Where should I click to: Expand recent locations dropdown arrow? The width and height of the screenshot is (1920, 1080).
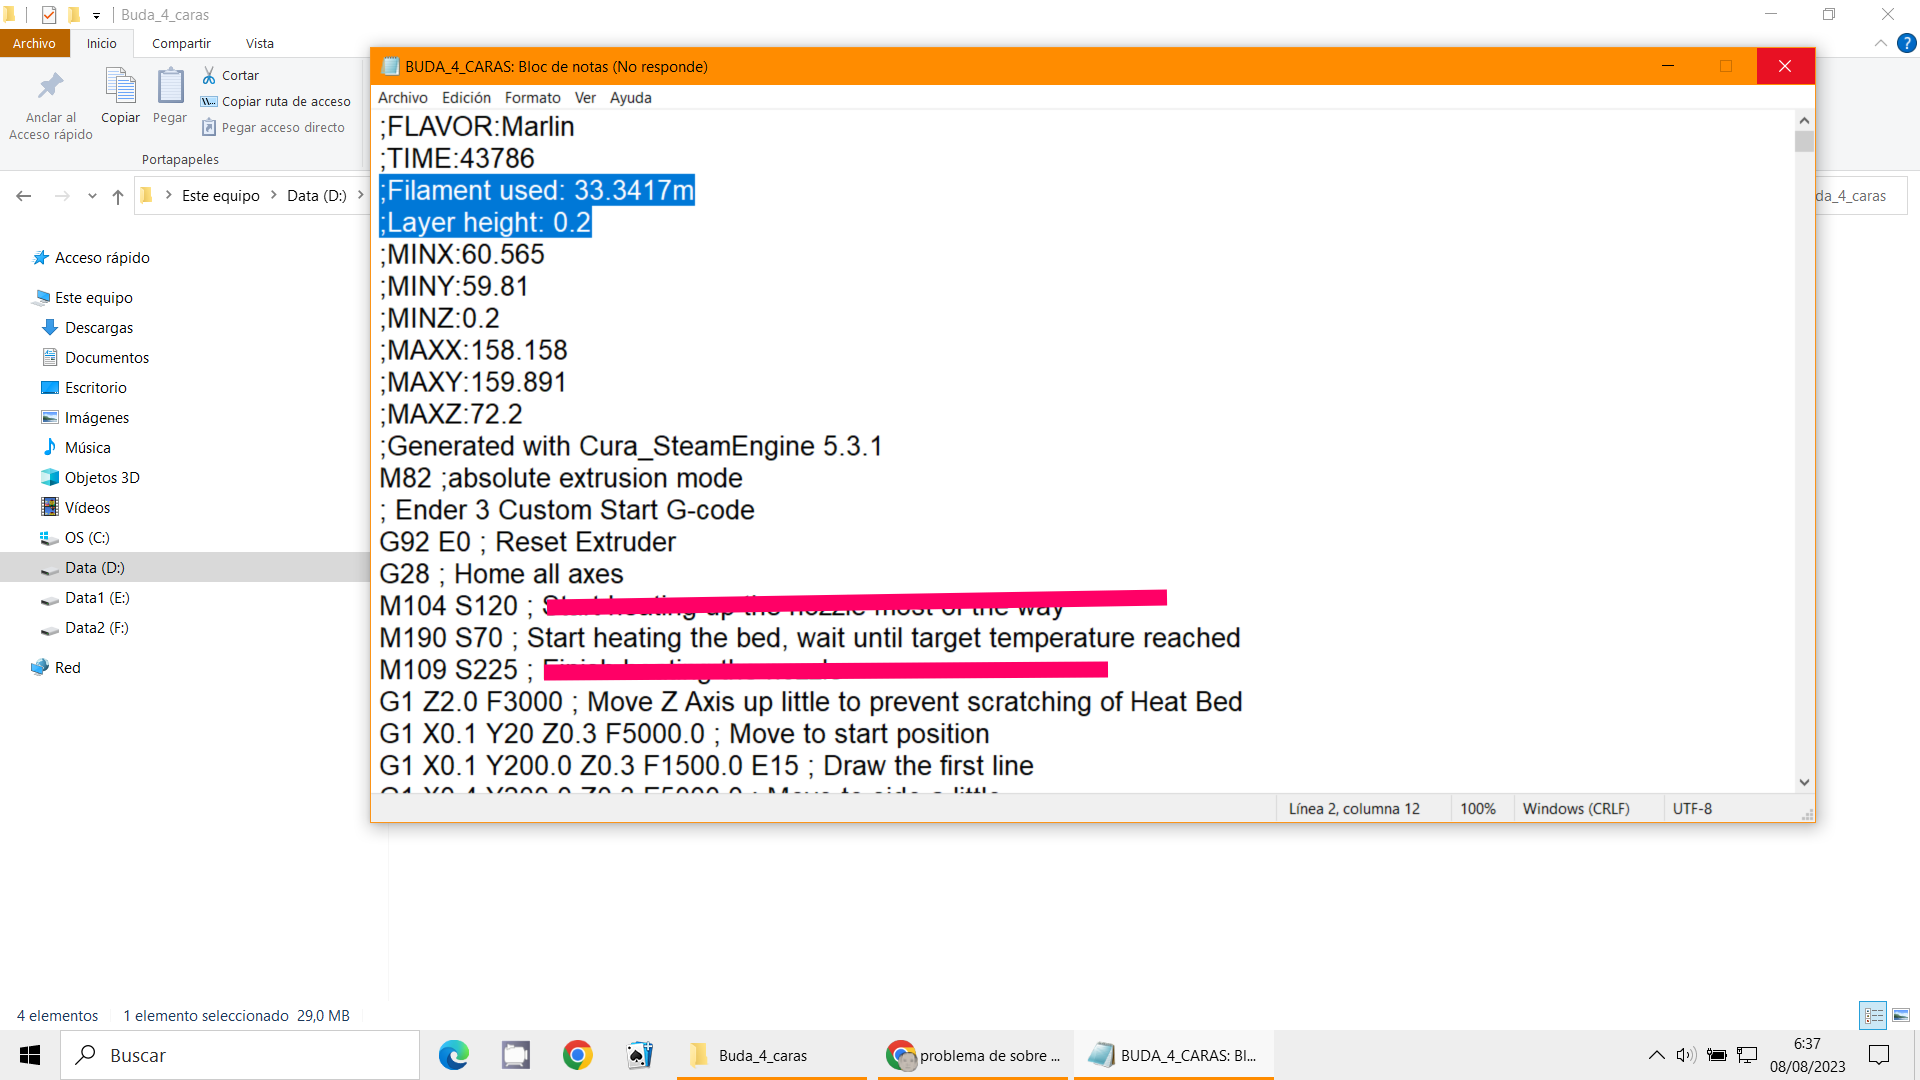click(92, 196)
